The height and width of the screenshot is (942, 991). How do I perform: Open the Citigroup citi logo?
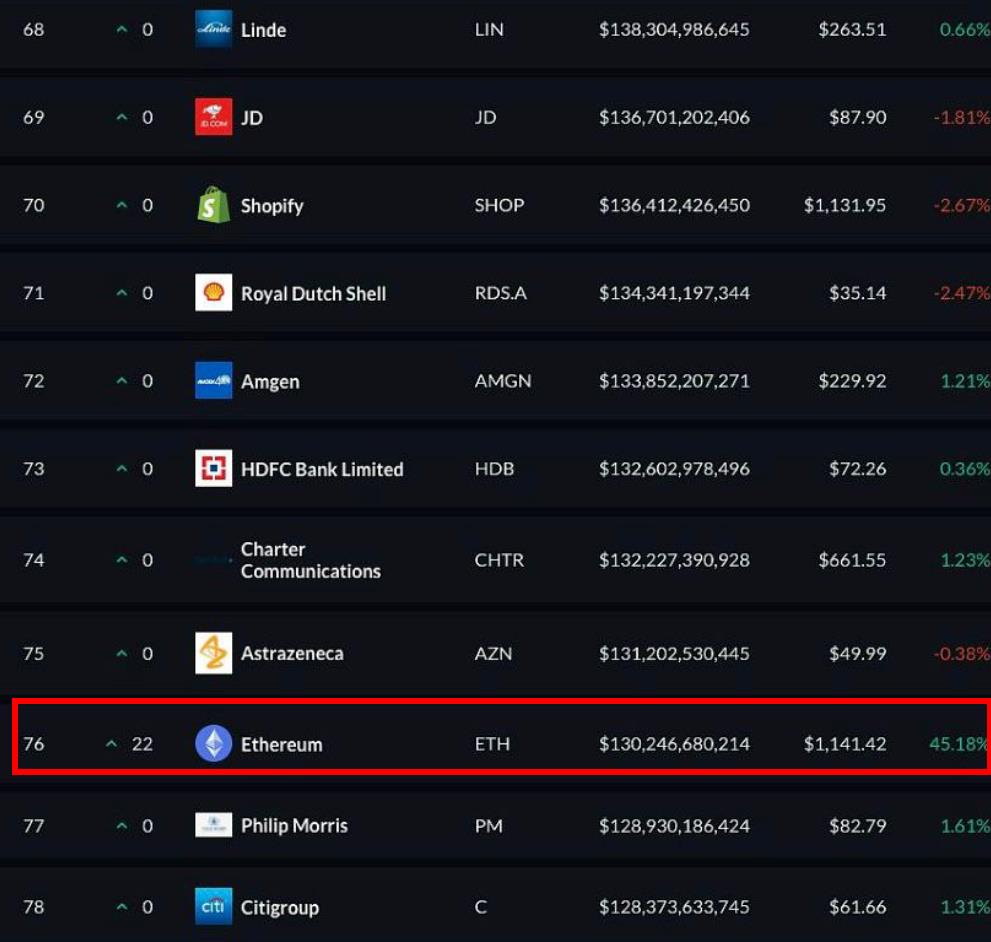pos(214,907)
